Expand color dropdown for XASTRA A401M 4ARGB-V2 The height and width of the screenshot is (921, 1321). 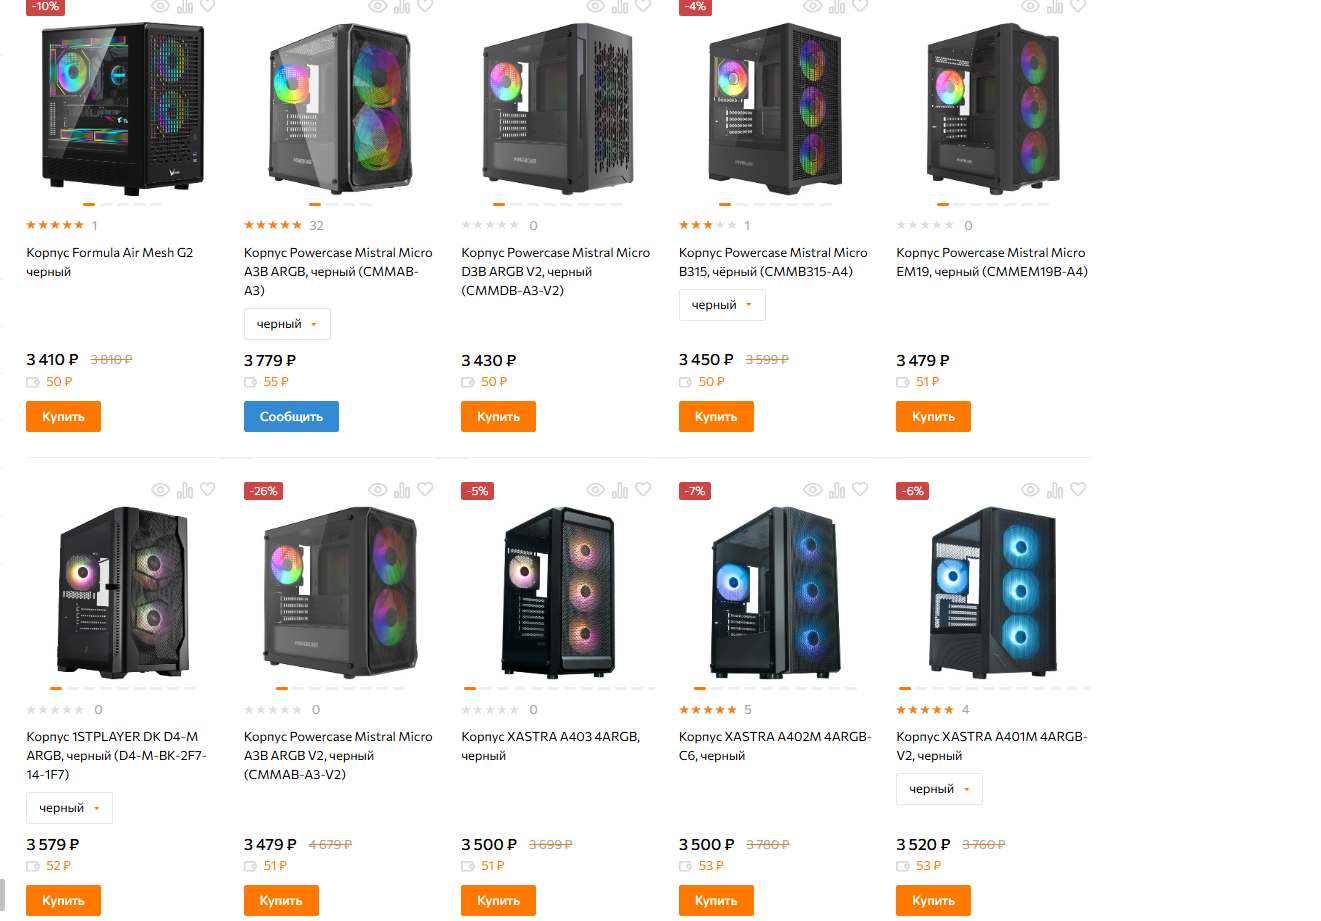point(939,789)
